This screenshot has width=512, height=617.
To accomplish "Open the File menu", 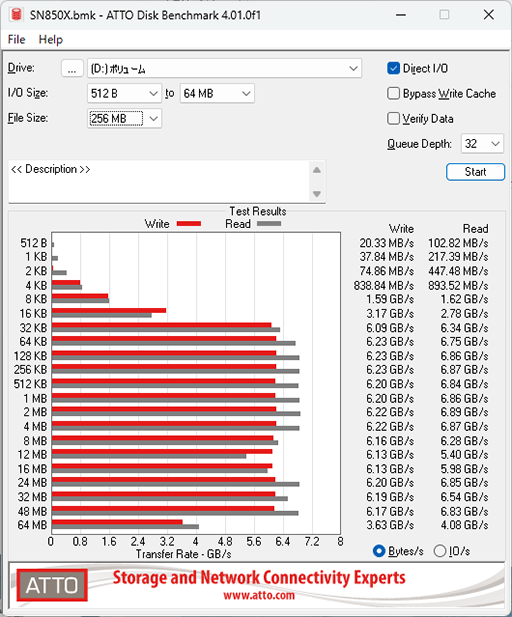I will pos(17,39).
